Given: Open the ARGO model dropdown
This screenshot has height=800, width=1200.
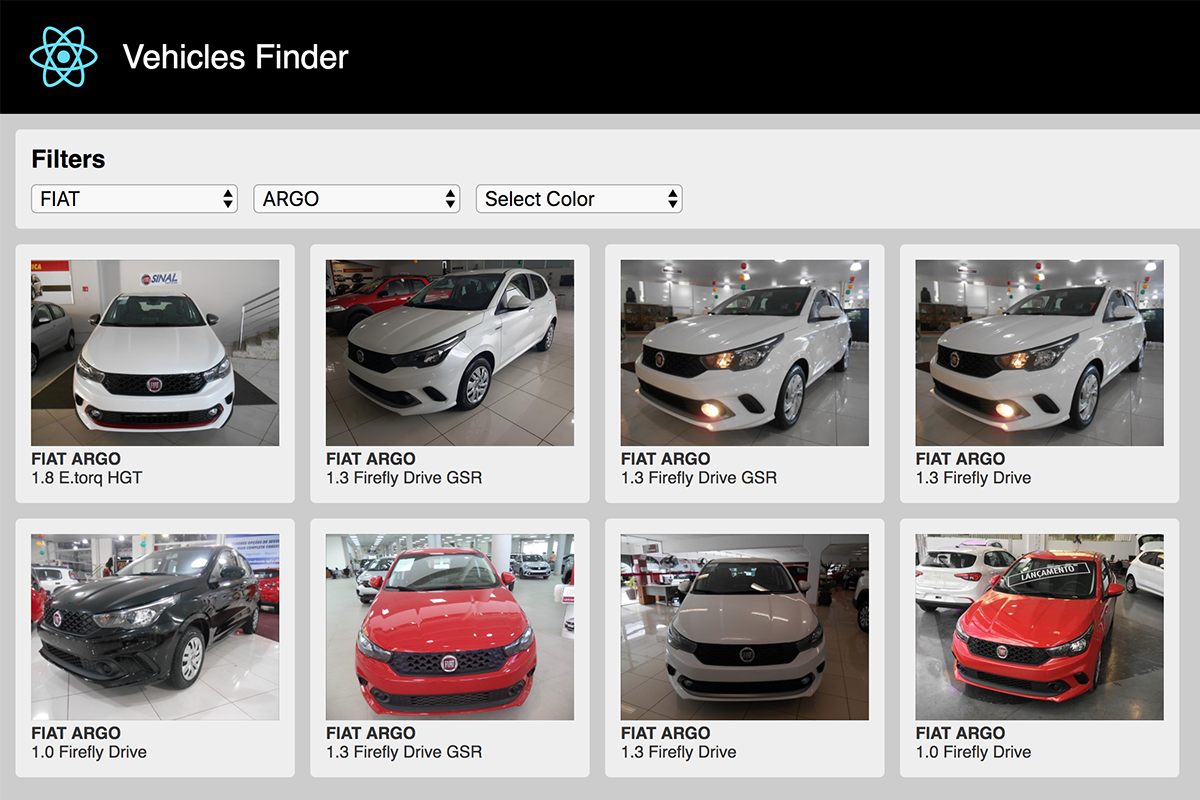Looking at the screenshot, I should click(356, 198).
